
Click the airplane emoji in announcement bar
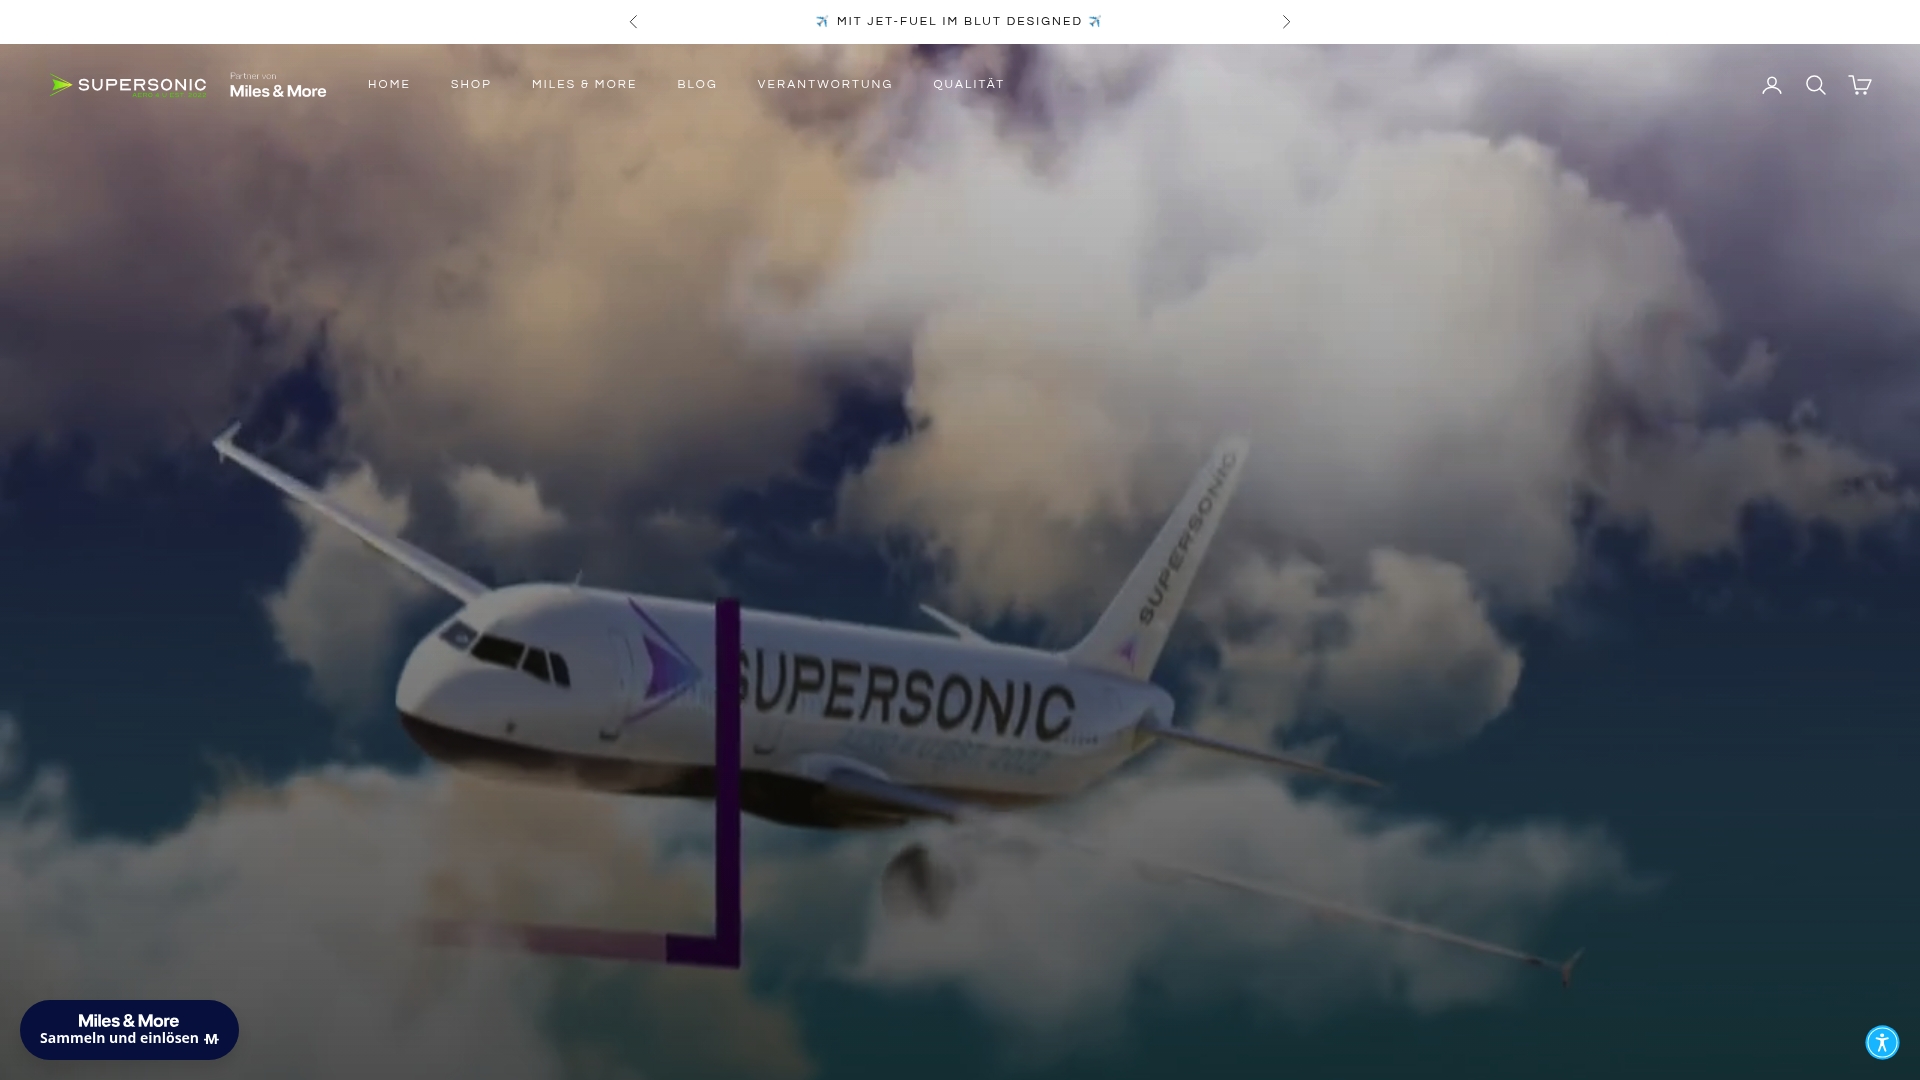click(x=821, y=20)
